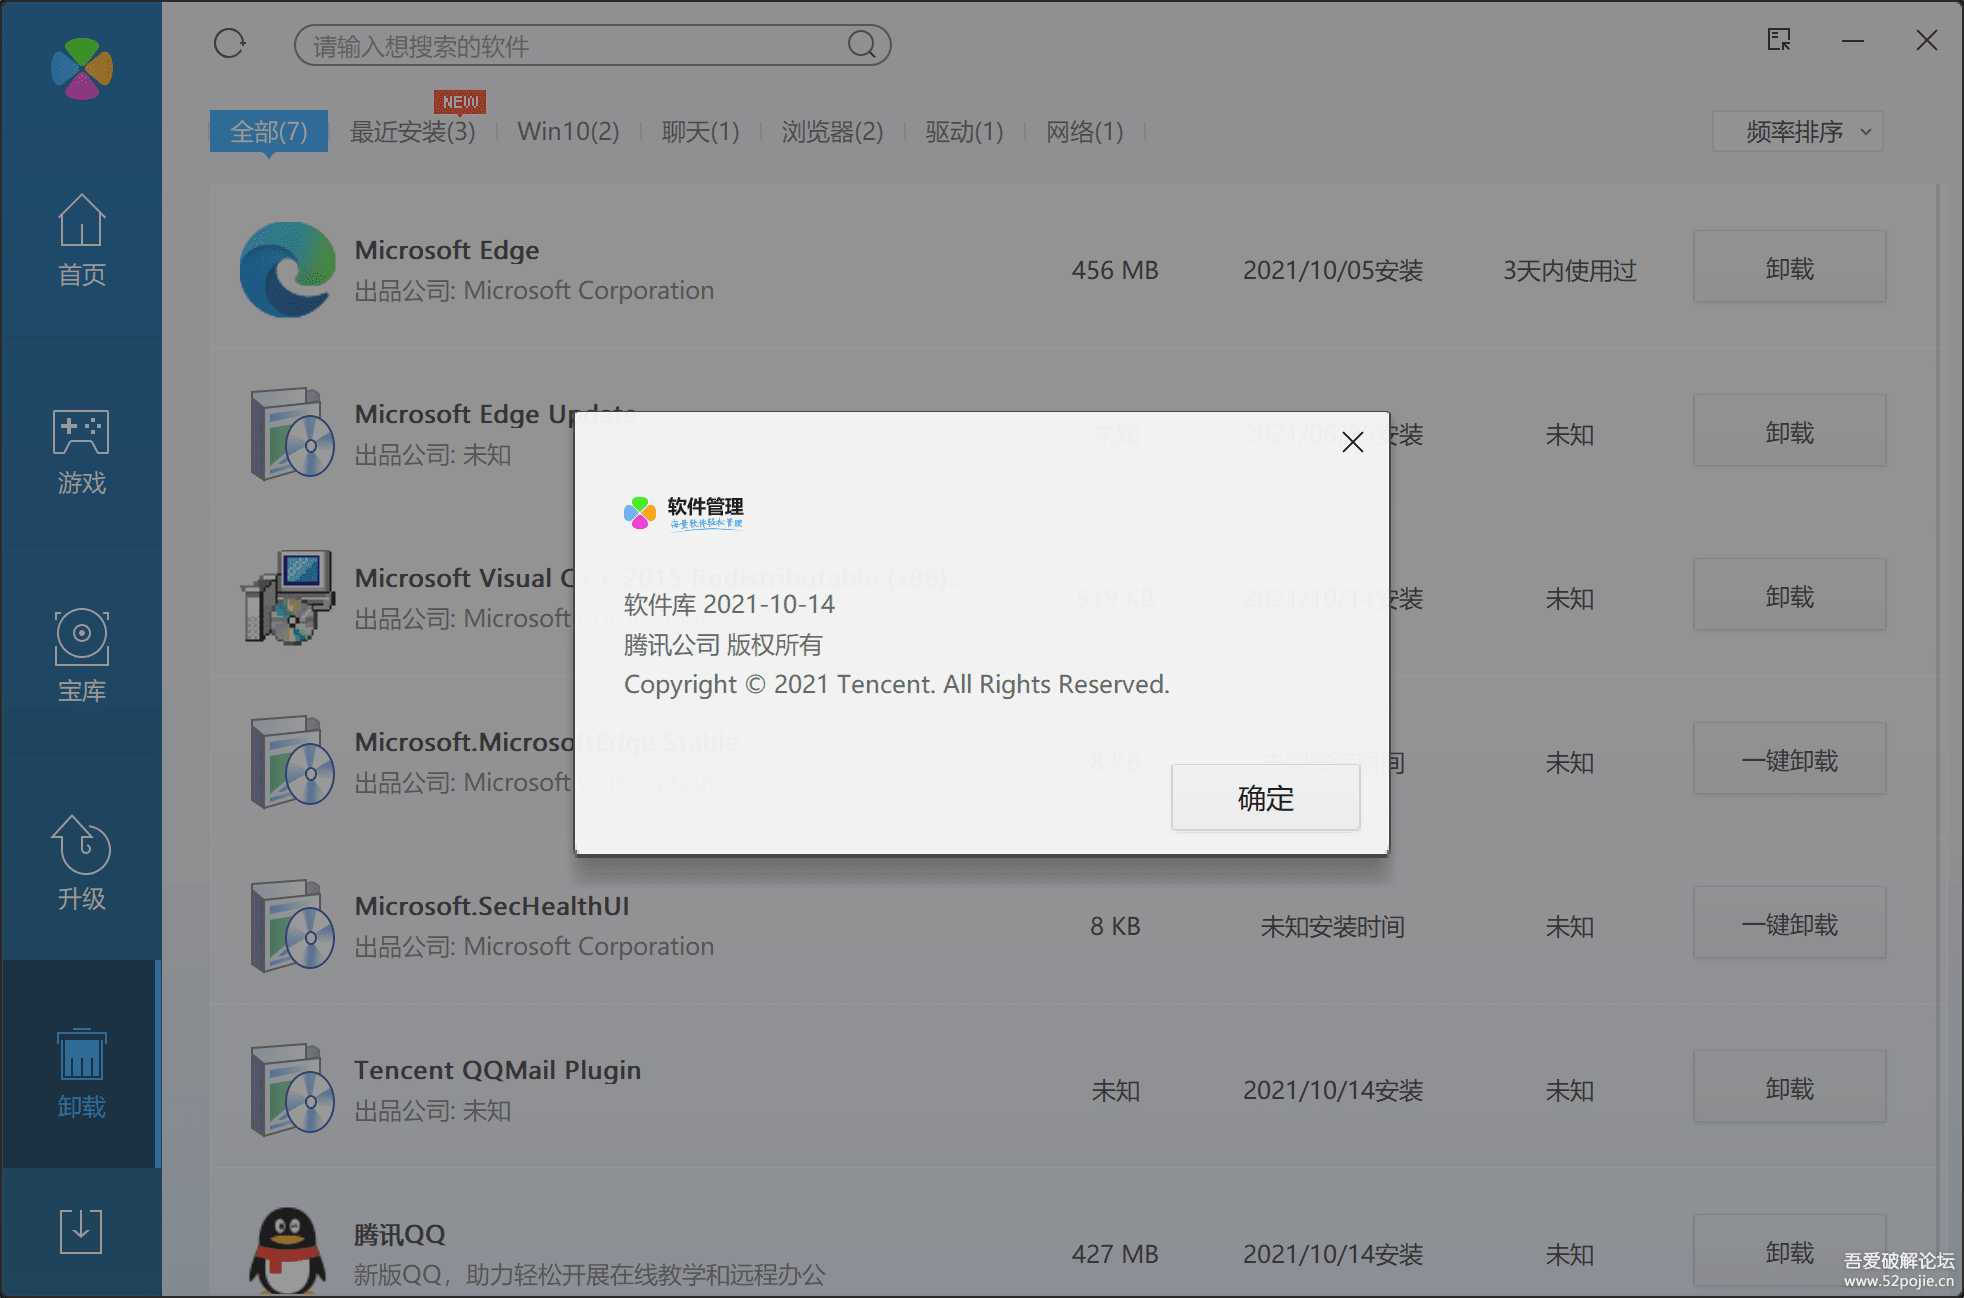The image size is (1964, 1298).
Task: Open the Win10(2) category tab
Action: [568, 131]
